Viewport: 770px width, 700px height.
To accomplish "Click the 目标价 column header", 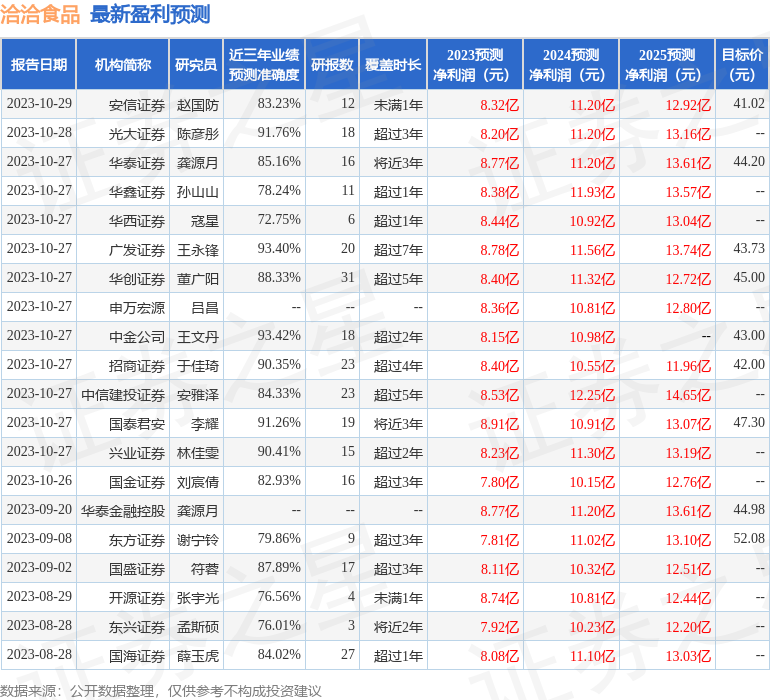I will coord(742,64).
